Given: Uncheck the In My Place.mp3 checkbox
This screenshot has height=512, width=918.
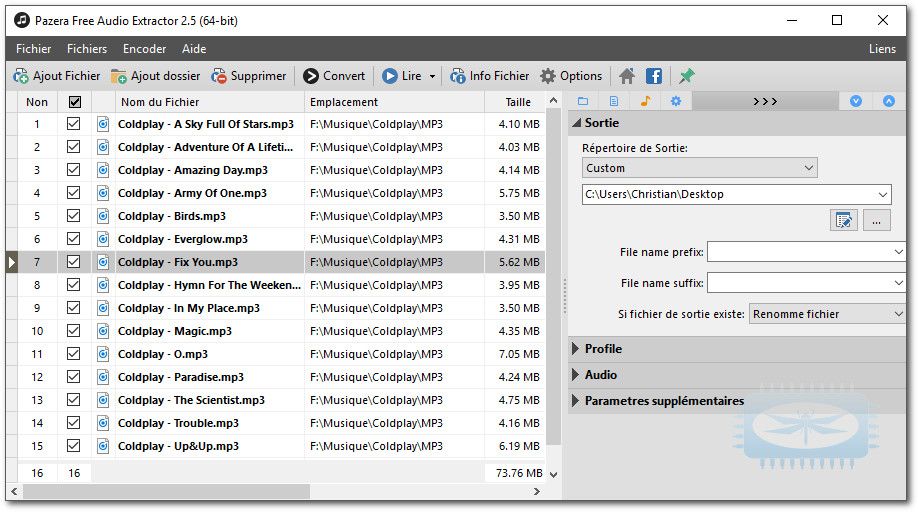Looking at the screenshot, I should point(73,308).
